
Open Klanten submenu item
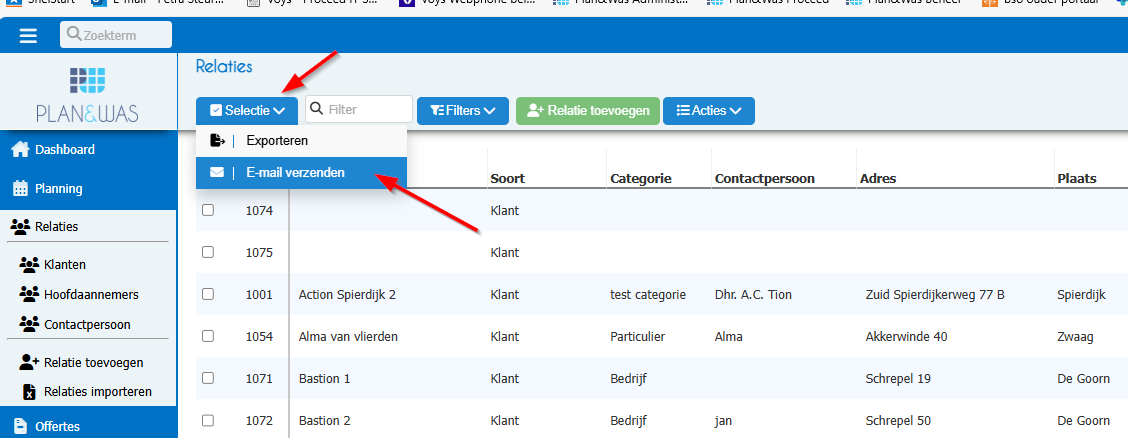65,265
